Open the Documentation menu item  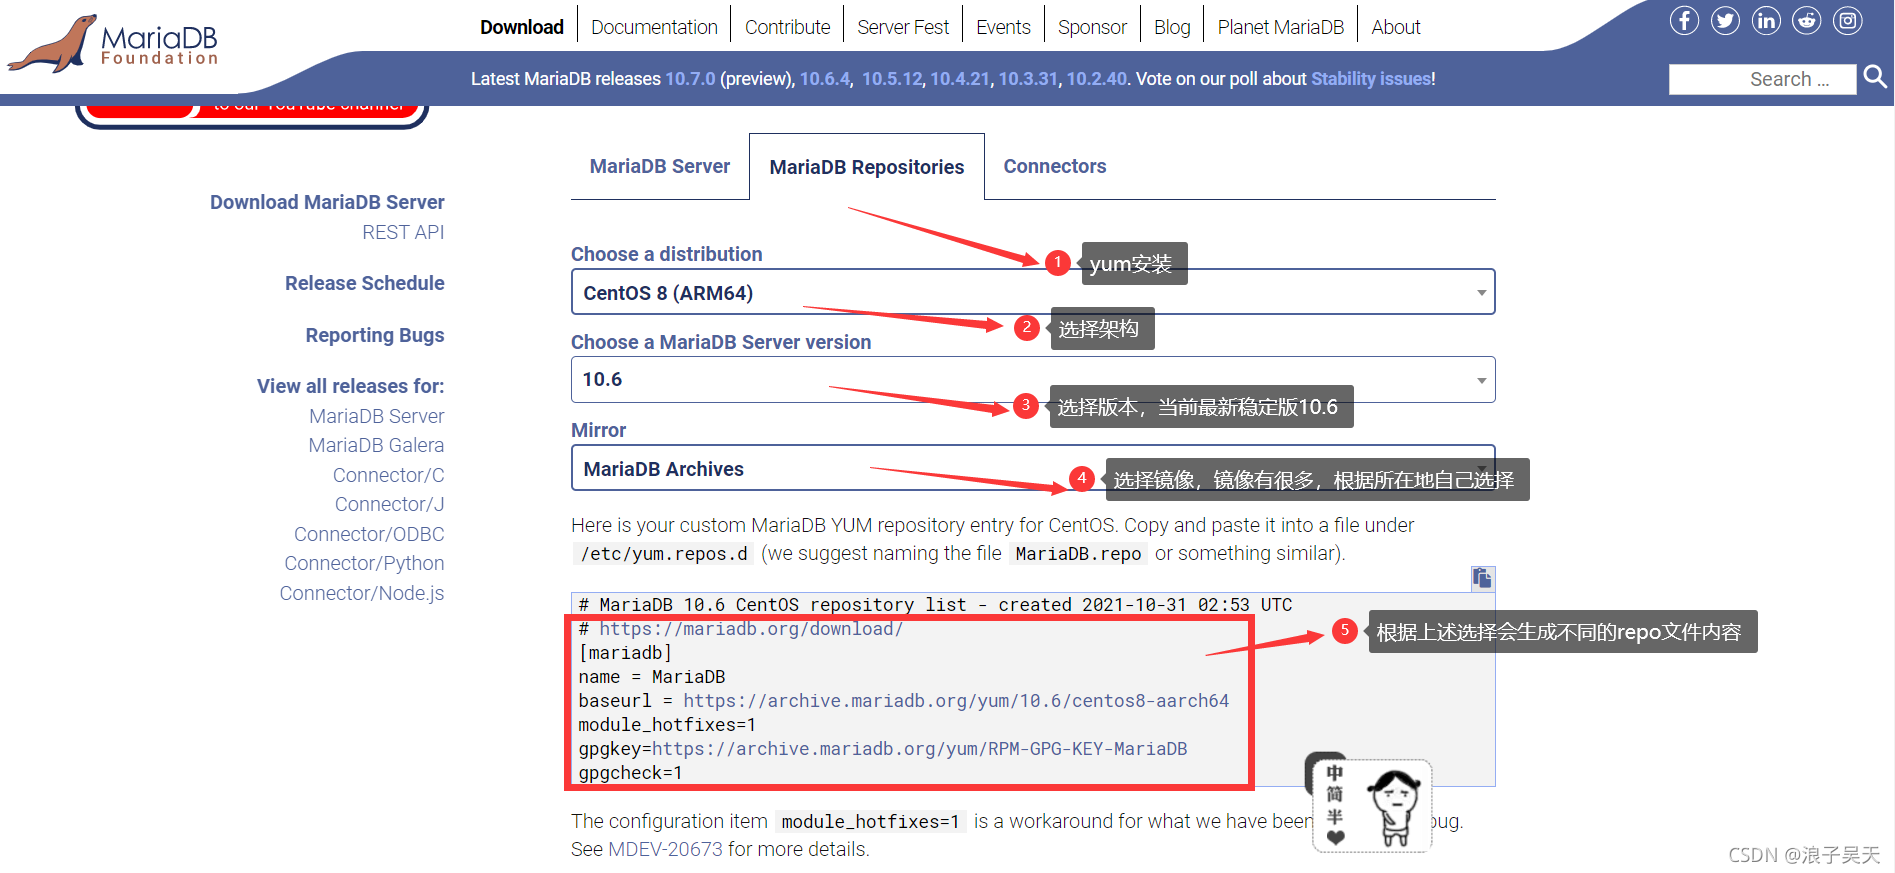pos(654,27)
